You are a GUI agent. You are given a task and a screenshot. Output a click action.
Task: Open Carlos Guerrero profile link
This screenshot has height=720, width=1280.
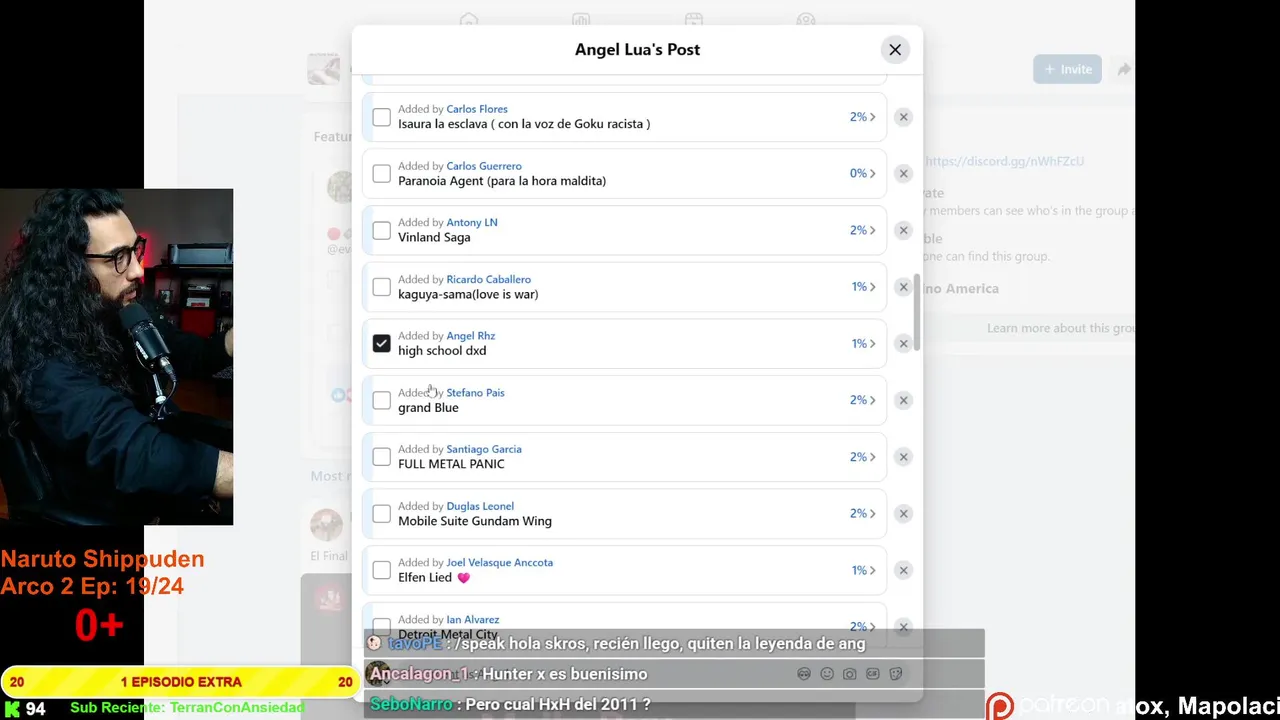point(484,166)
